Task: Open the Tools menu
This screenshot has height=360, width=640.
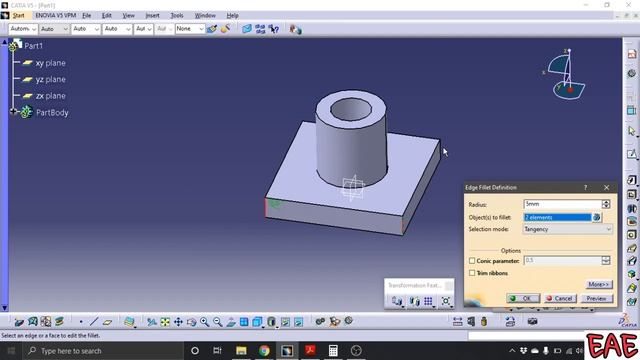Action: tap(176, 16)
